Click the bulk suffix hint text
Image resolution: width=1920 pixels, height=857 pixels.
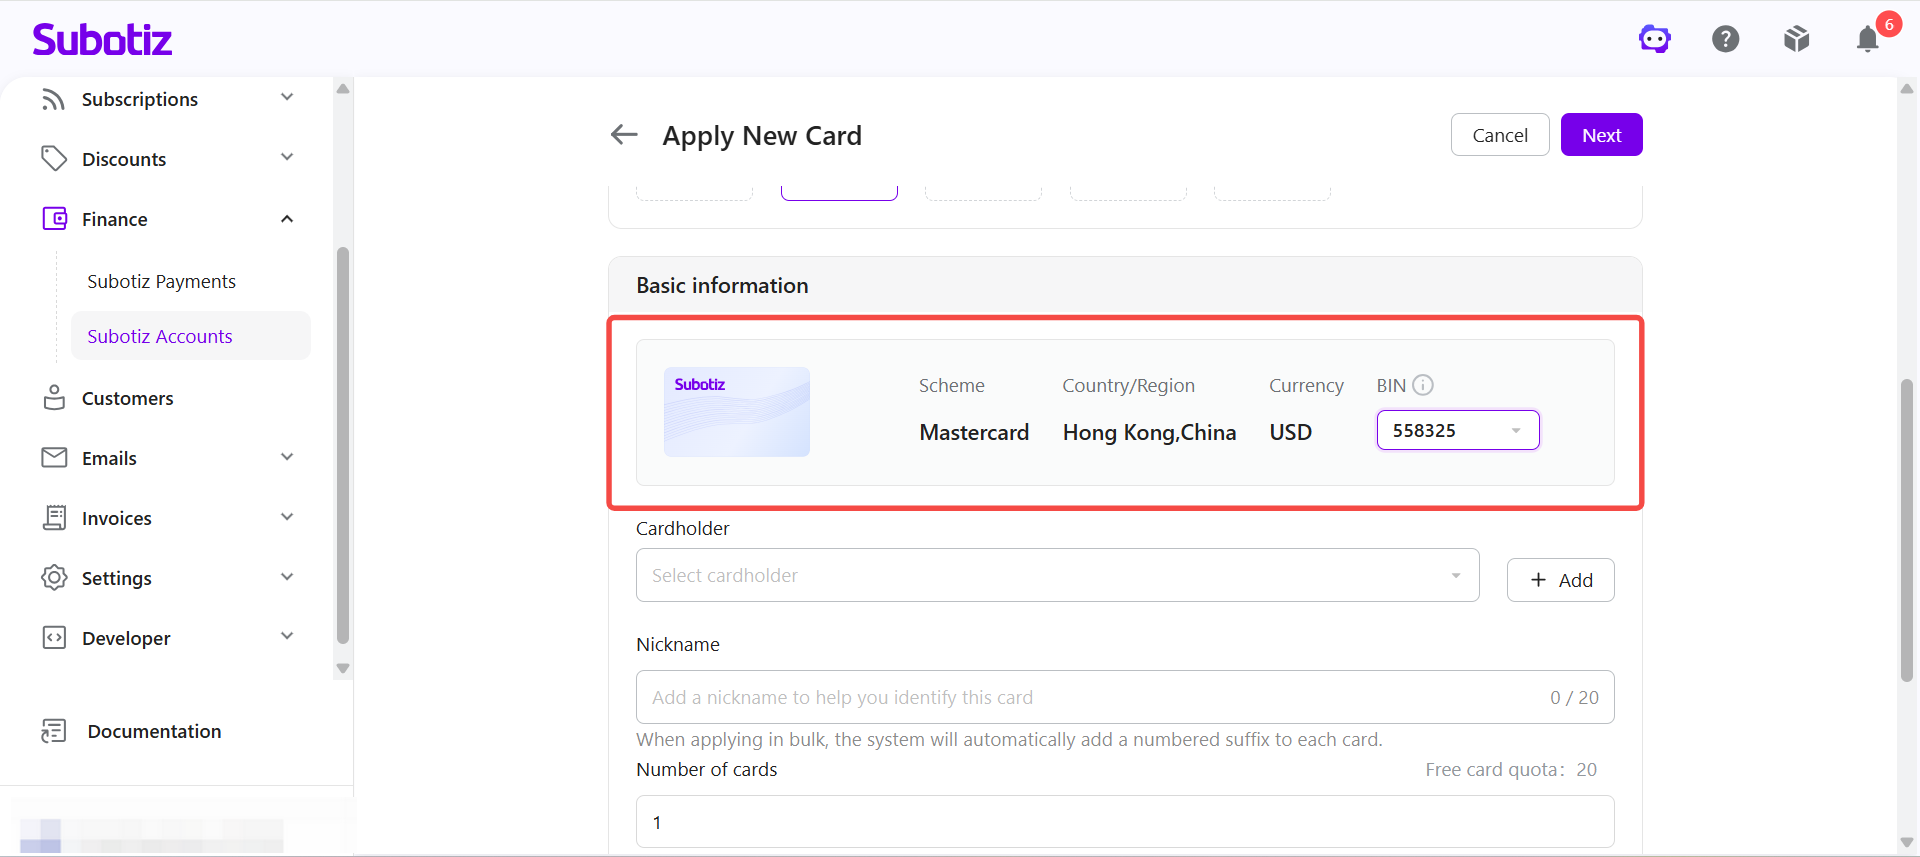click(1010, 739)
